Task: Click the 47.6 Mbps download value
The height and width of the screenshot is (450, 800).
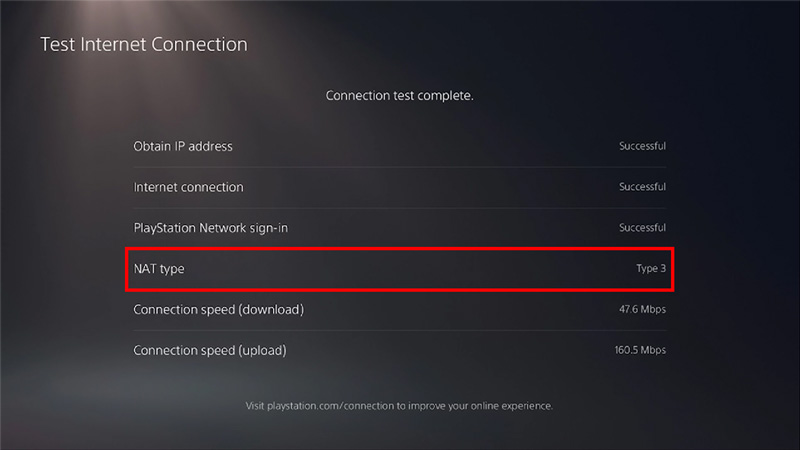Action: pyautogui.click(x=642, y=309)
